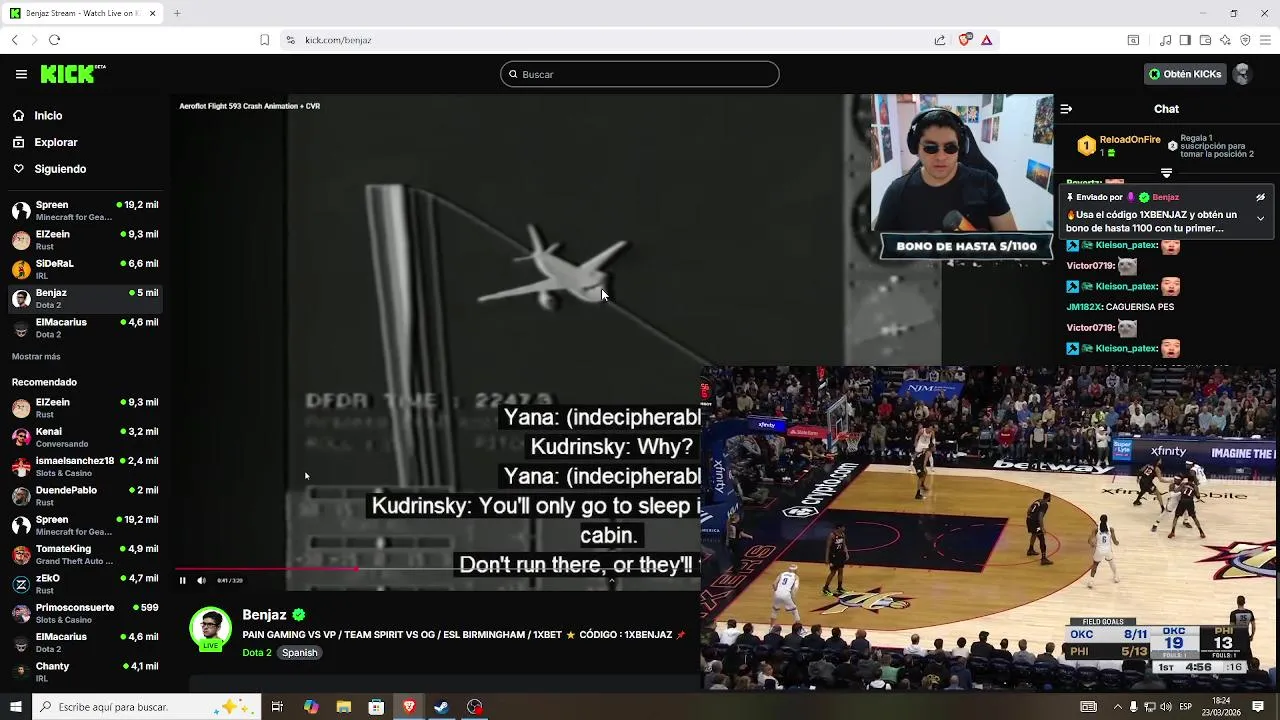Open ElMacarius channel in followed list
The height and width of the screenshot is (720, 1280).
click(85, 328)
